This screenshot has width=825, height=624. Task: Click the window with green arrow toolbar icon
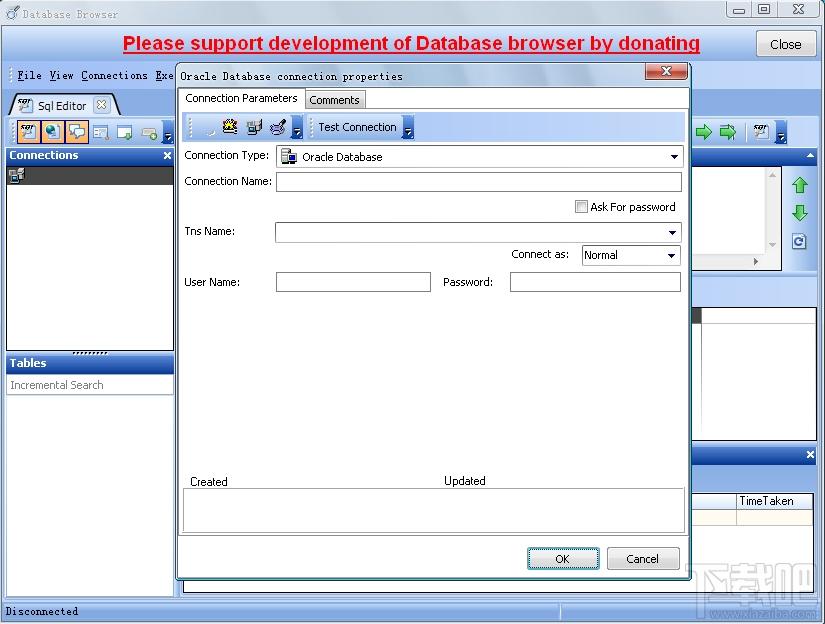[125, 133]
